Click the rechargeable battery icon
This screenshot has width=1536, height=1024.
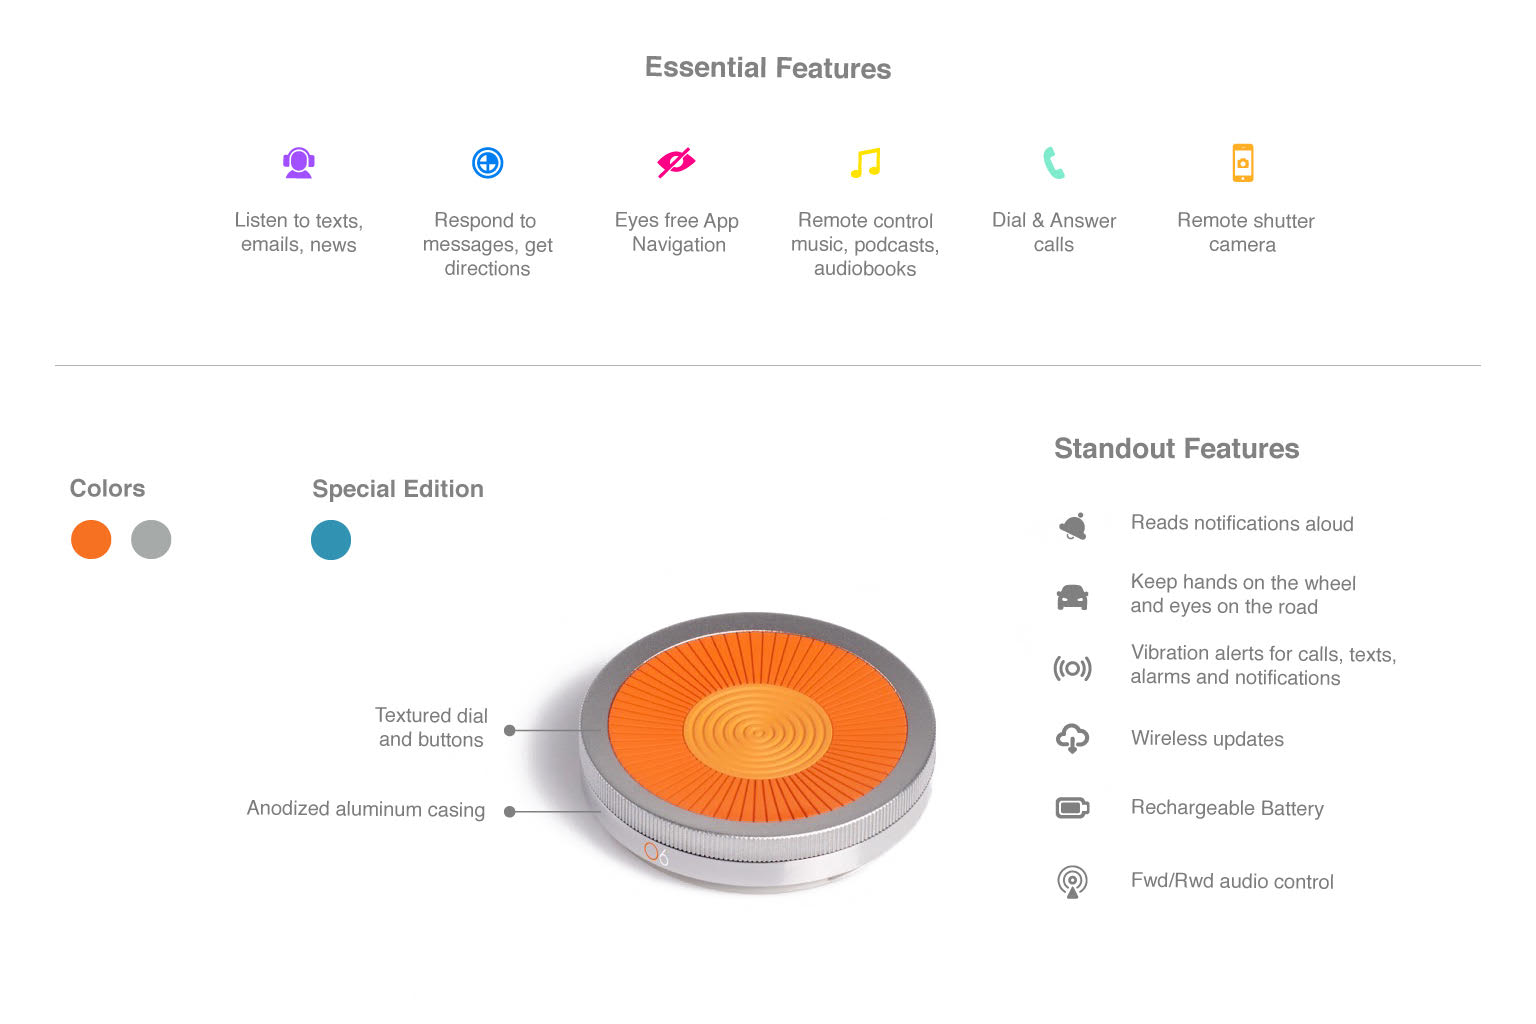[1072, 807]
